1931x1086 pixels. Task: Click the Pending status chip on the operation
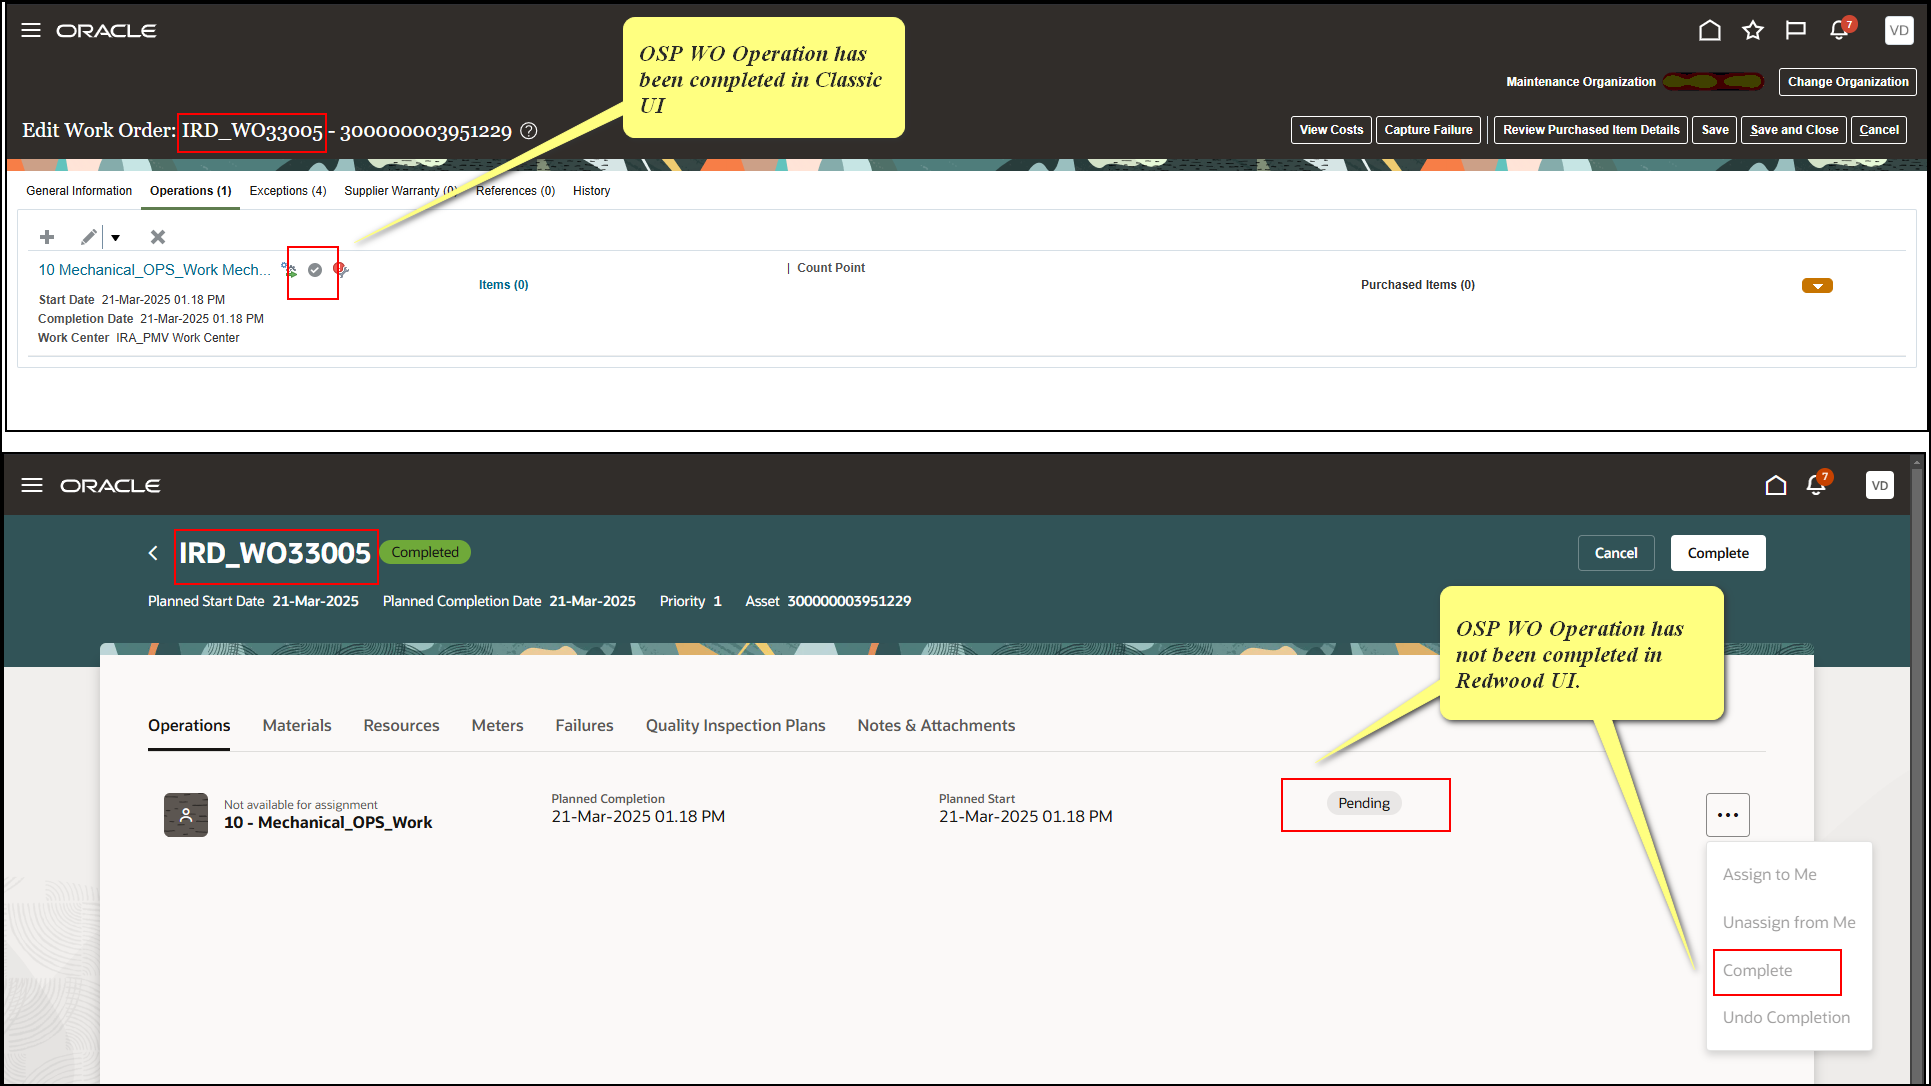[1364, 803]
